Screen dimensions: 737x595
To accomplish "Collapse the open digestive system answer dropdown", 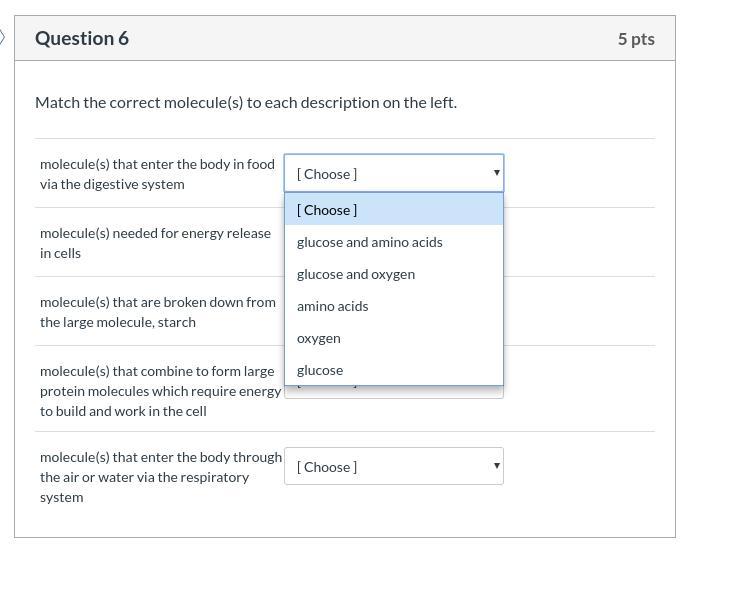I will (393, 173).
